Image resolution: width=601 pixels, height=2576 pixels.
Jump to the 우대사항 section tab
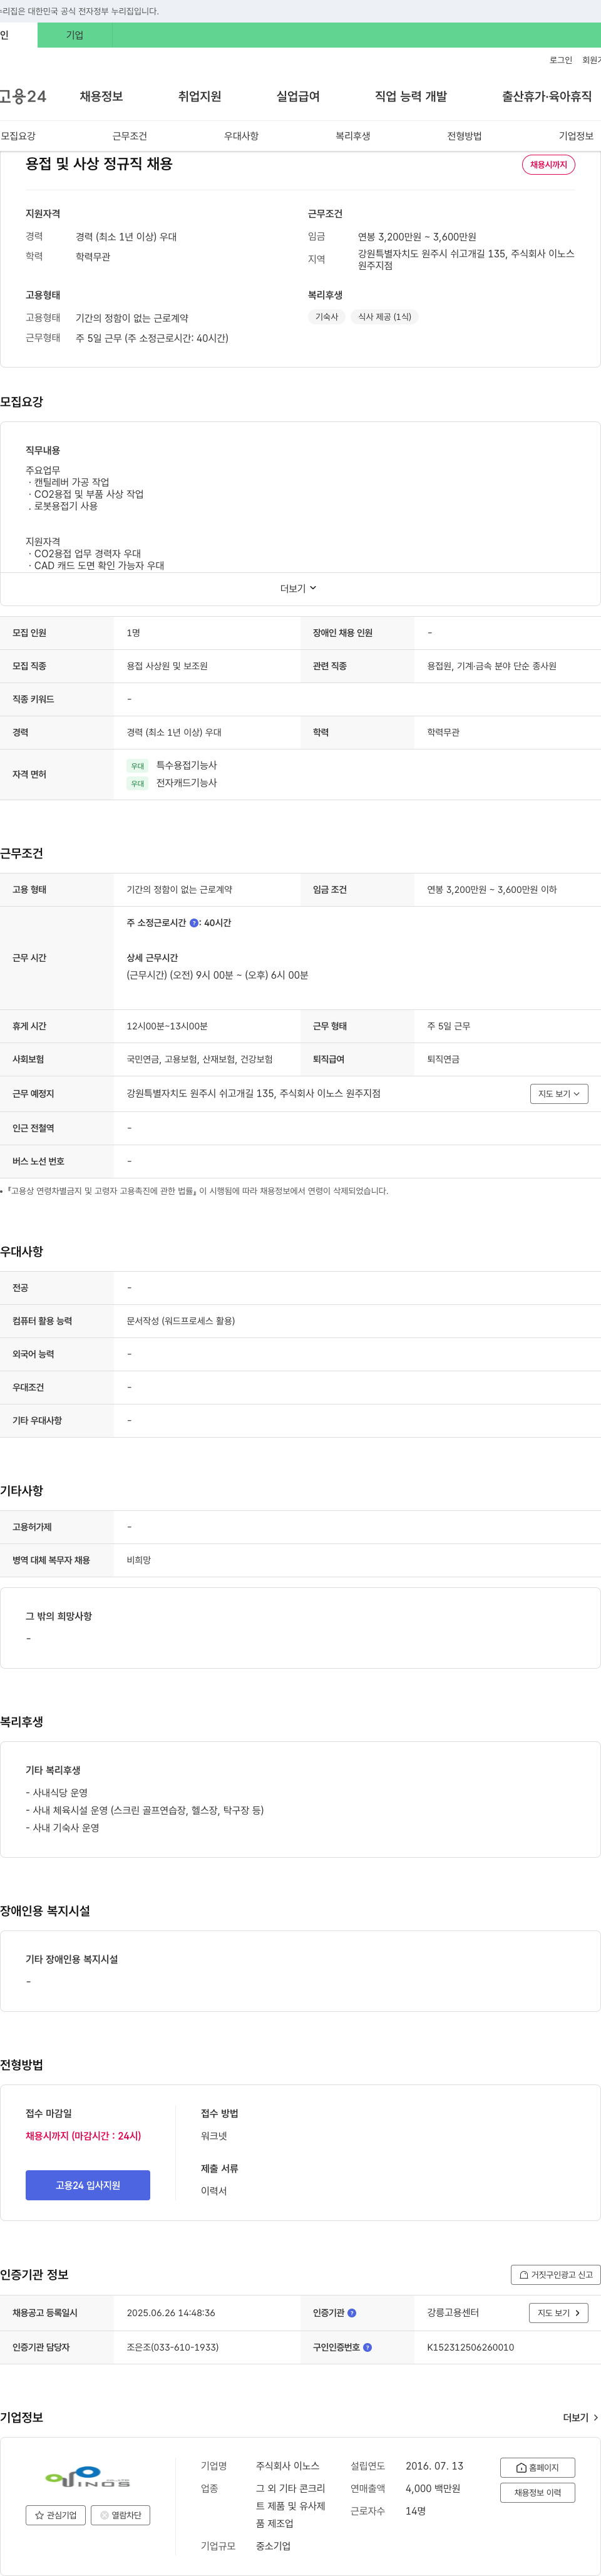click(241, 136)
